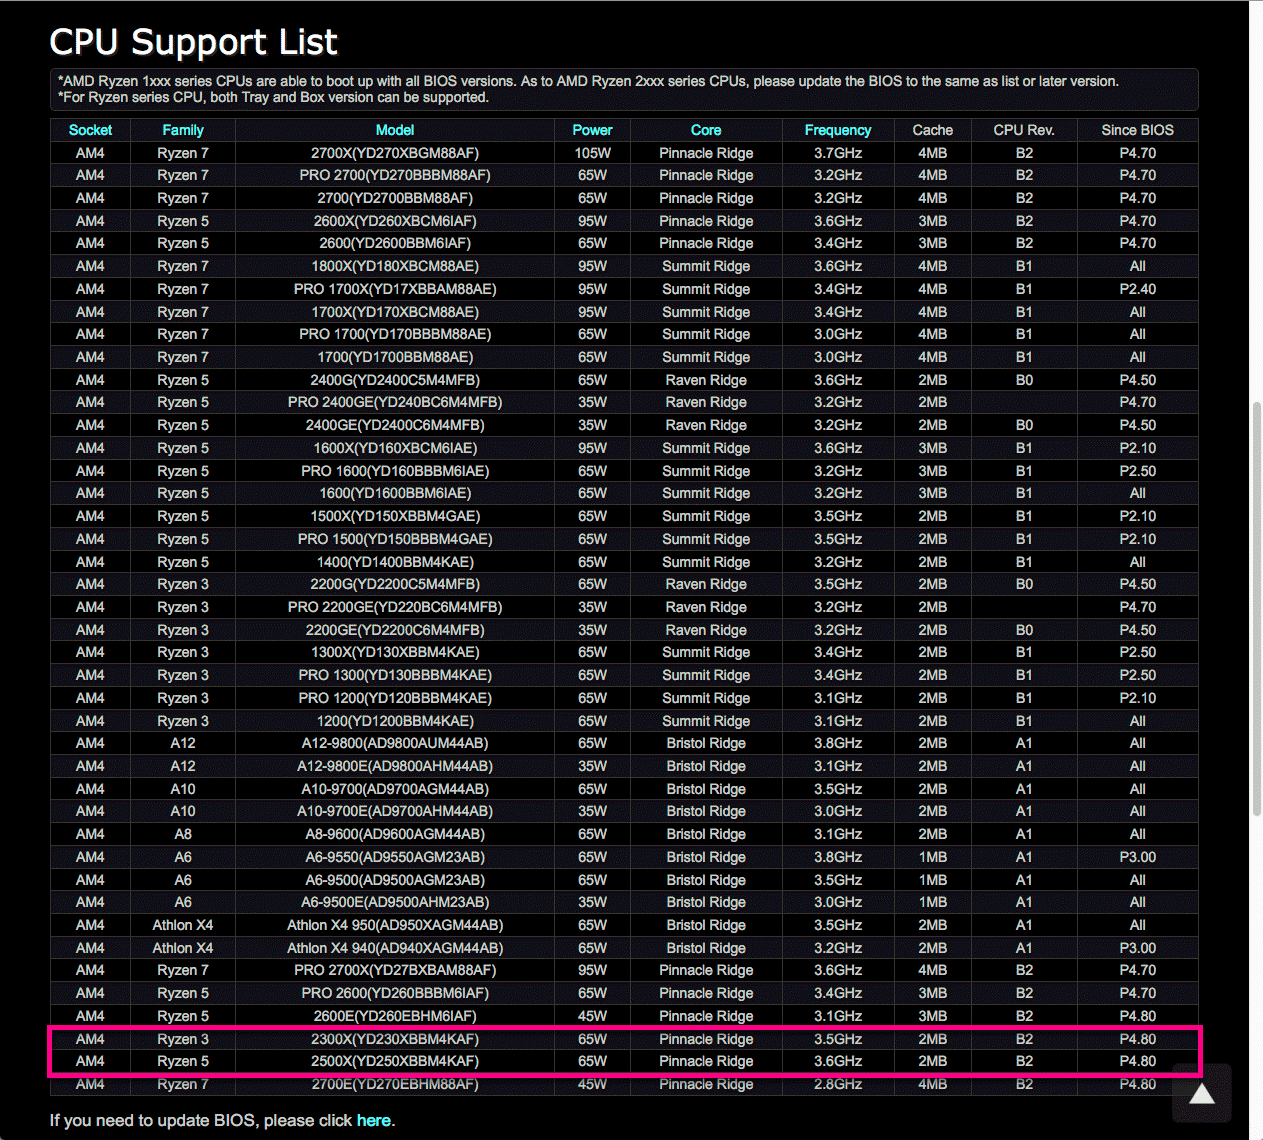Select model cell PRO 2400GE(YD240BC6M4MFB)
The image size is (1263, 1140).
(x=395, y=402)
